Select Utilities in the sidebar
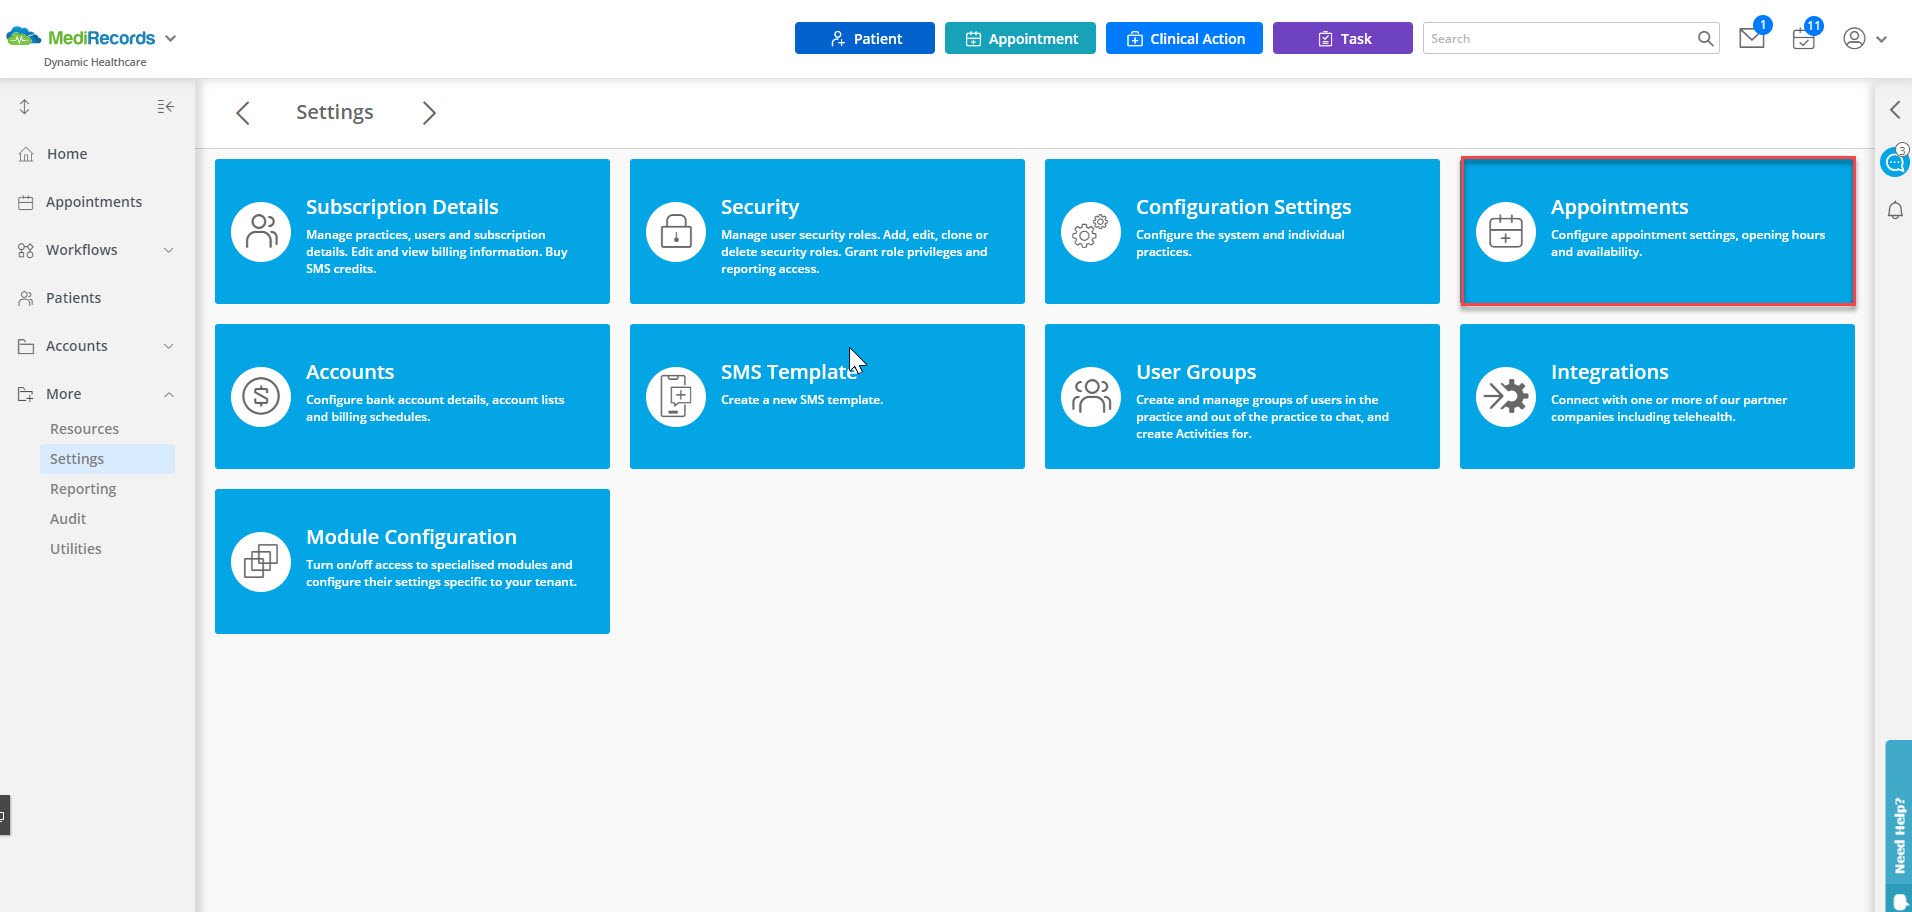 pyautogui.click(x=75, y=548)
